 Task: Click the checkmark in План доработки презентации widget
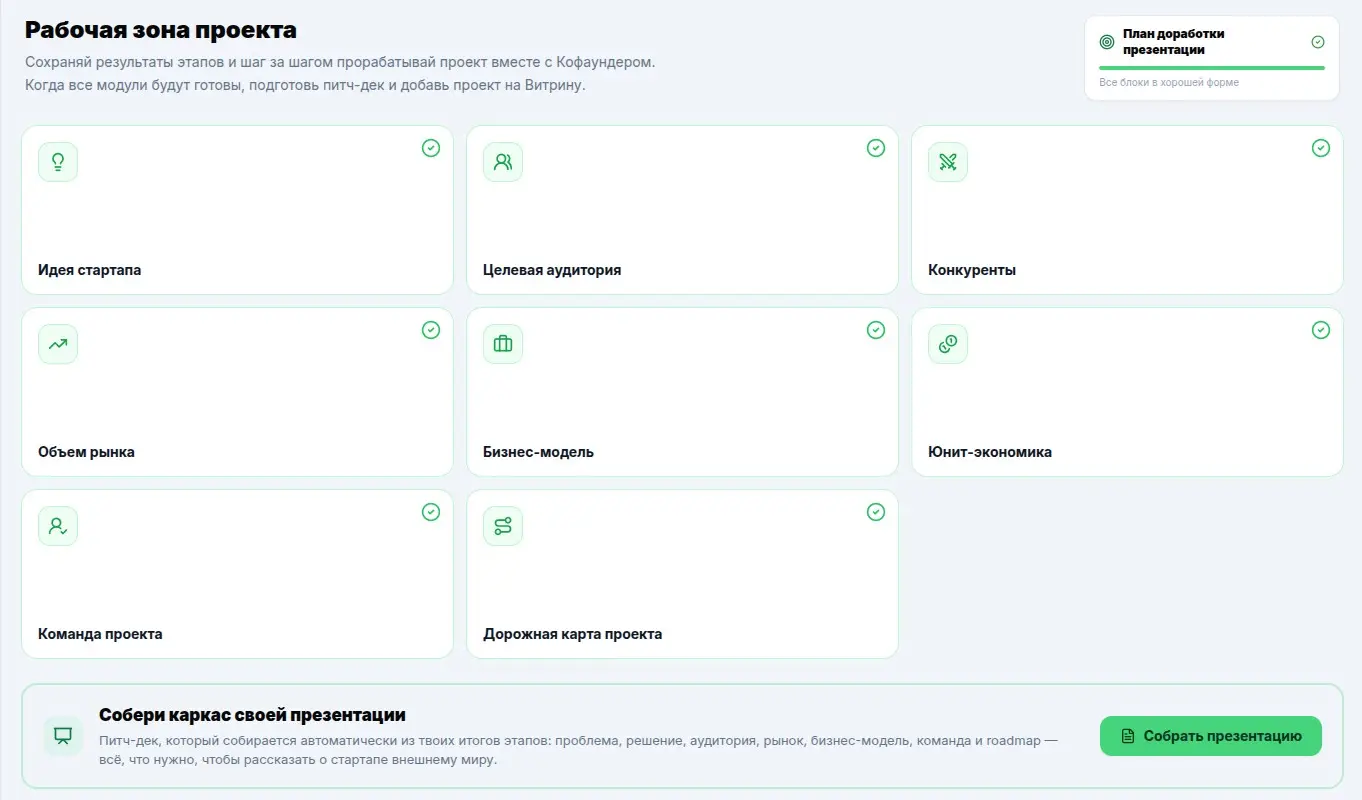pos(1318,42)
